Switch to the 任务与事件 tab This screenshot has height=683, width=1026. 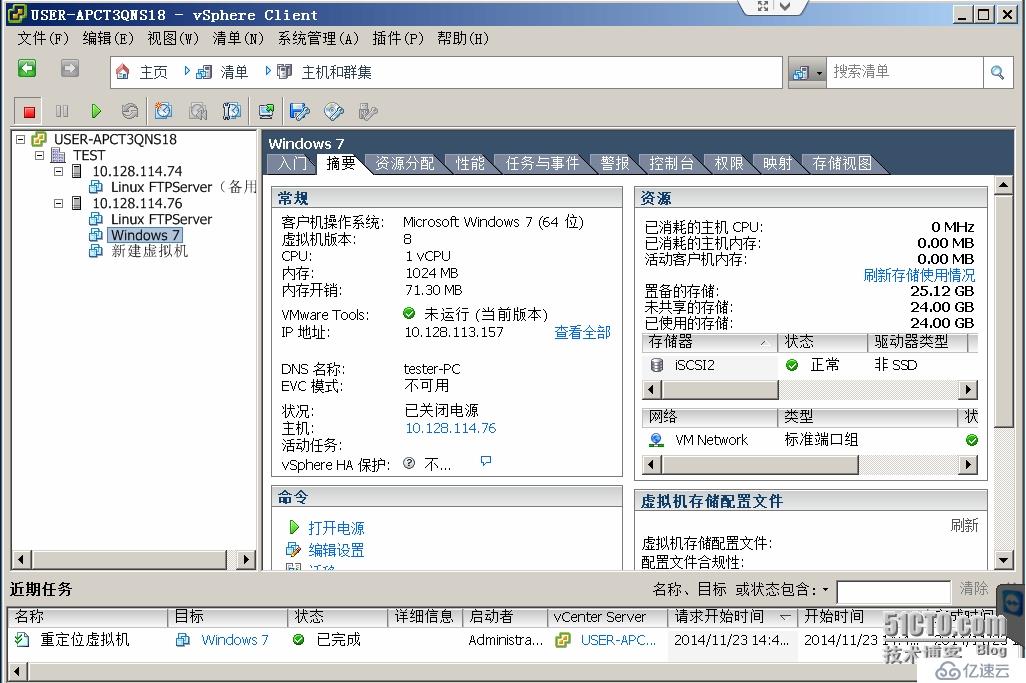(x=542, y=164)
